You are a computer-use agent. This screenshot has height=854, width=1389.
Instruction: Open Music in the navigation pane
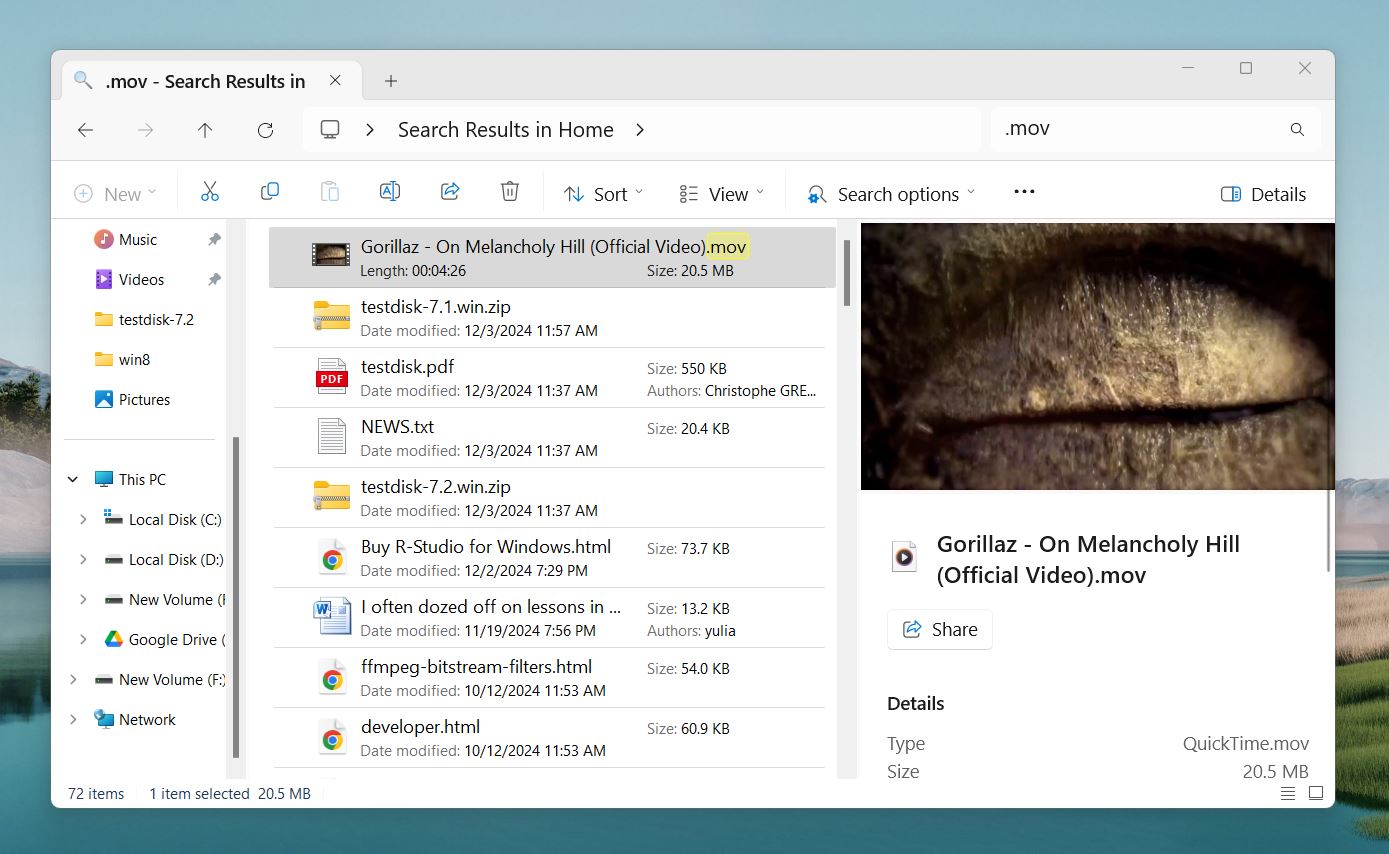coord(138,239)
